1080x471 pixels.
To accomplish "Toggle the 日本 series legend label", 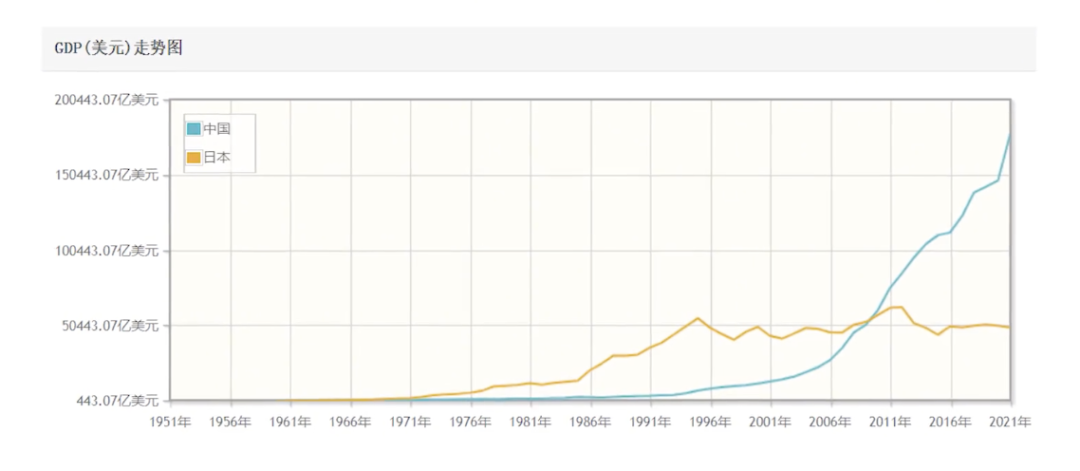I will tap(217, 156).
